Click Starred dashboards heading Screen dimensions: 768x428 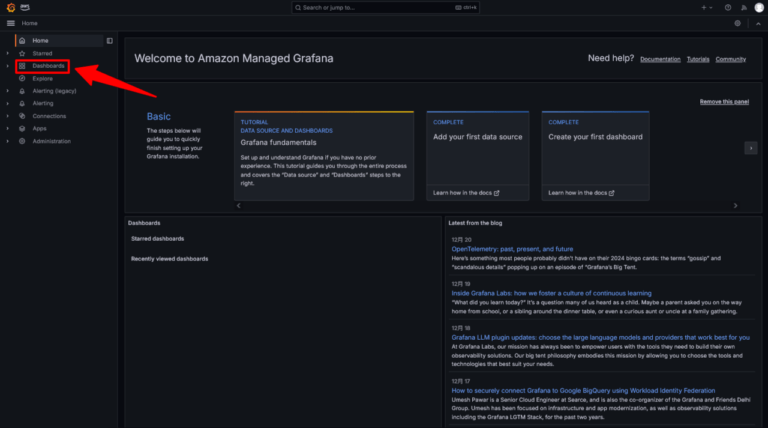157,239
